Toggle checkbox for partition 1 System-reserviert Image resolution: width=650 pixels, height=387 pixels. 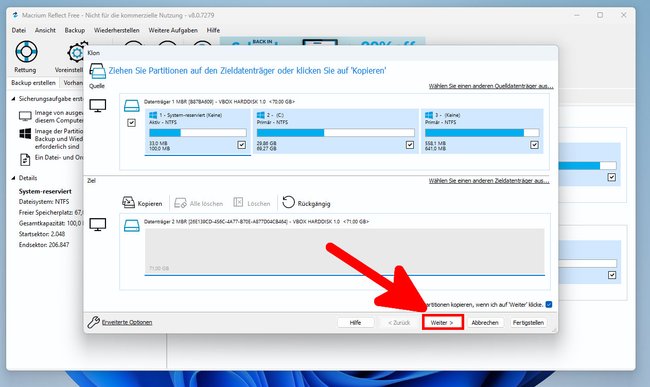point(242,145)
